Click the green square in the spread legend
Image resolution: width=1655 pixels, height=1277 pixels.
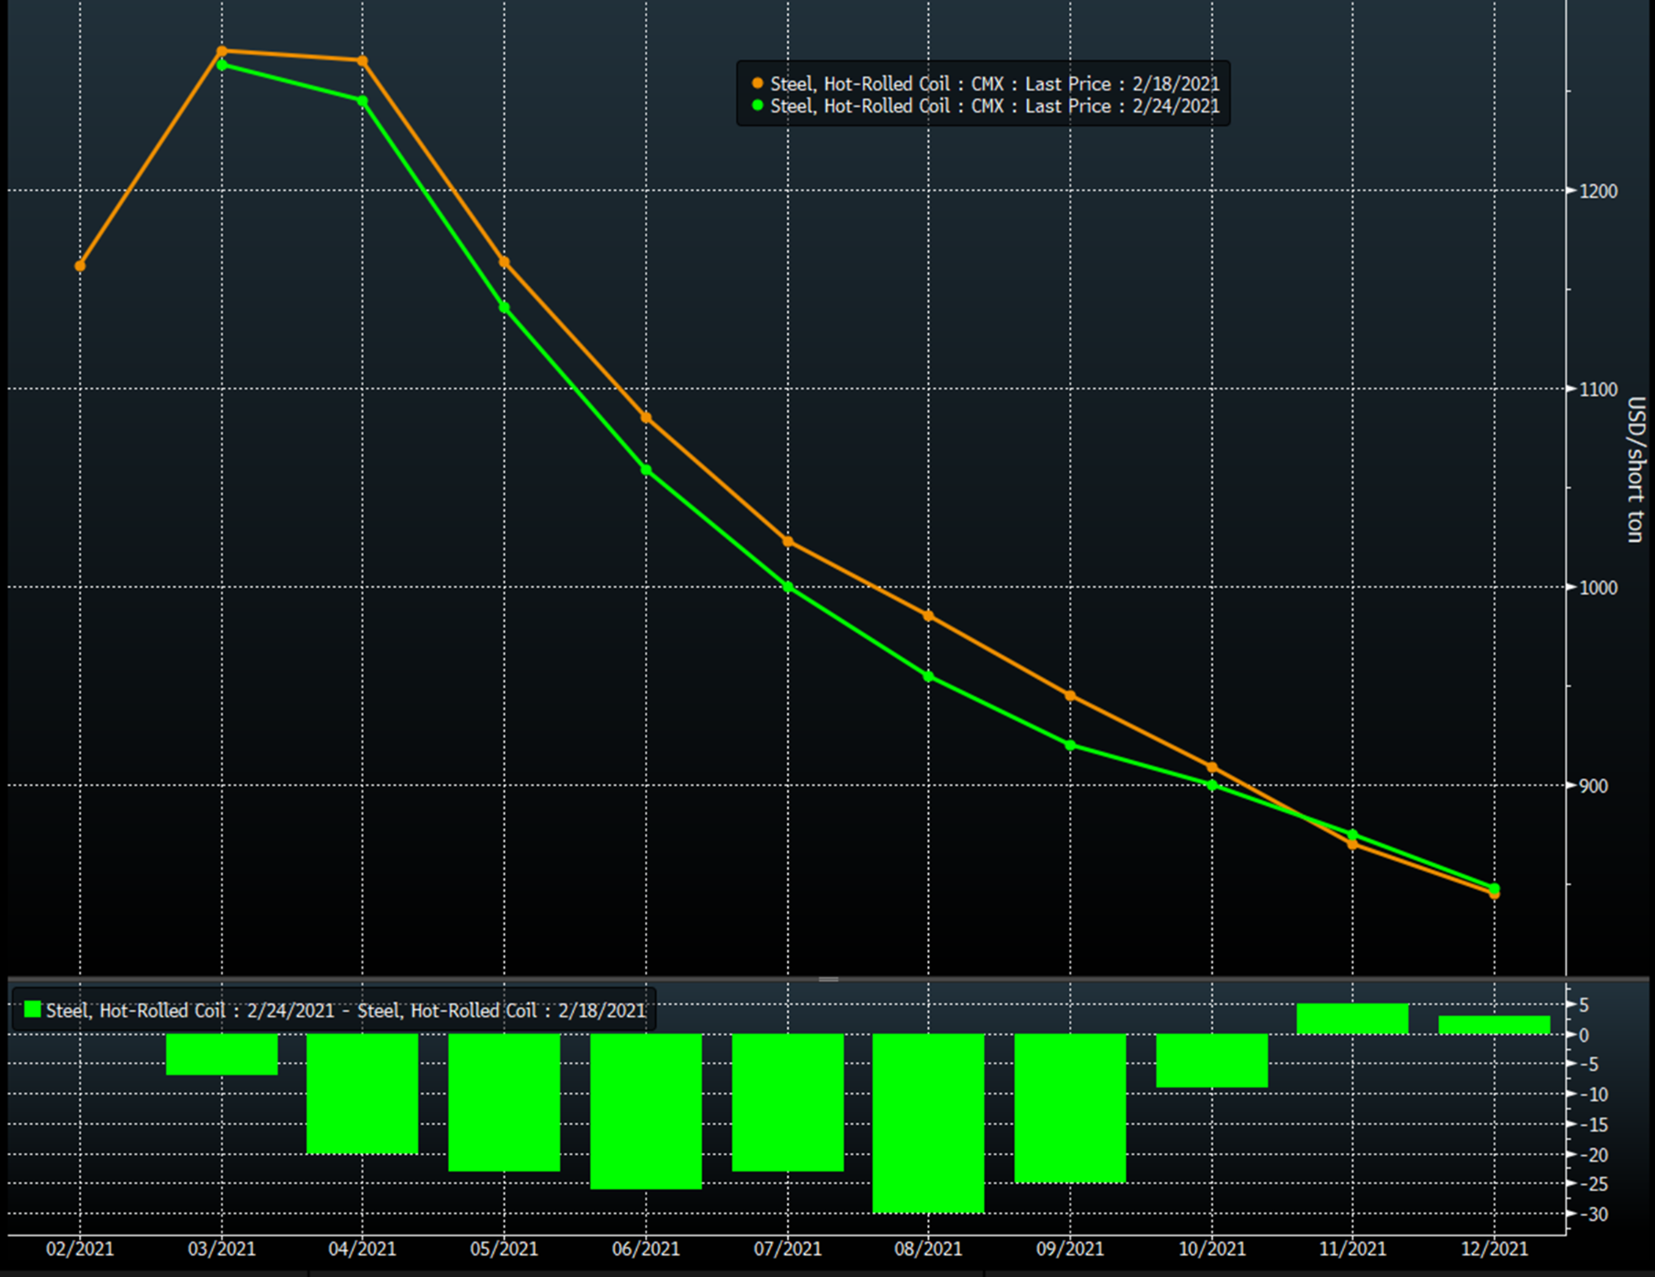32,1010
